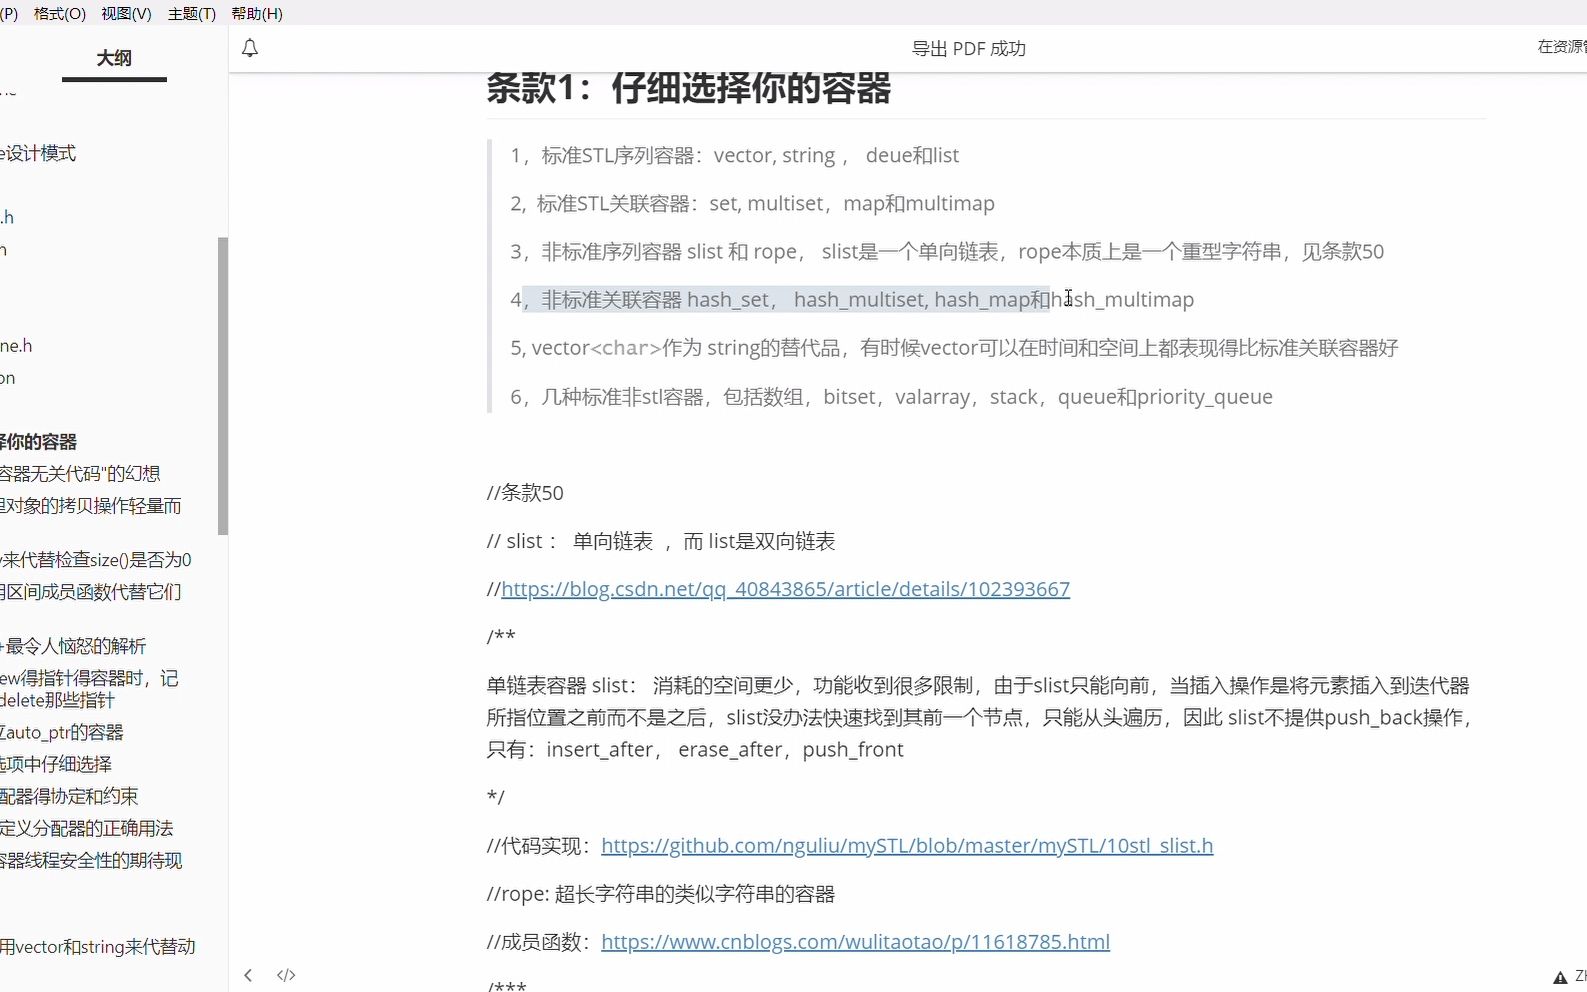Open the 格式(O) menu
Screen dimensions: 1587x992
click(x=60, y=13)
